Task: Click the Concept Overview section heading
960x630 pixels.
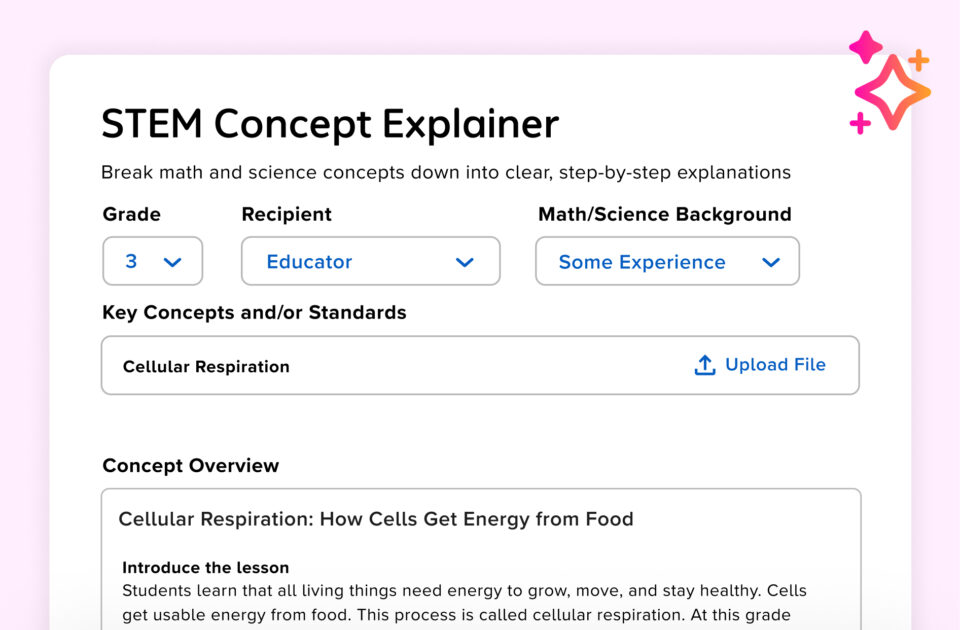Action: (x=190, y=465)
